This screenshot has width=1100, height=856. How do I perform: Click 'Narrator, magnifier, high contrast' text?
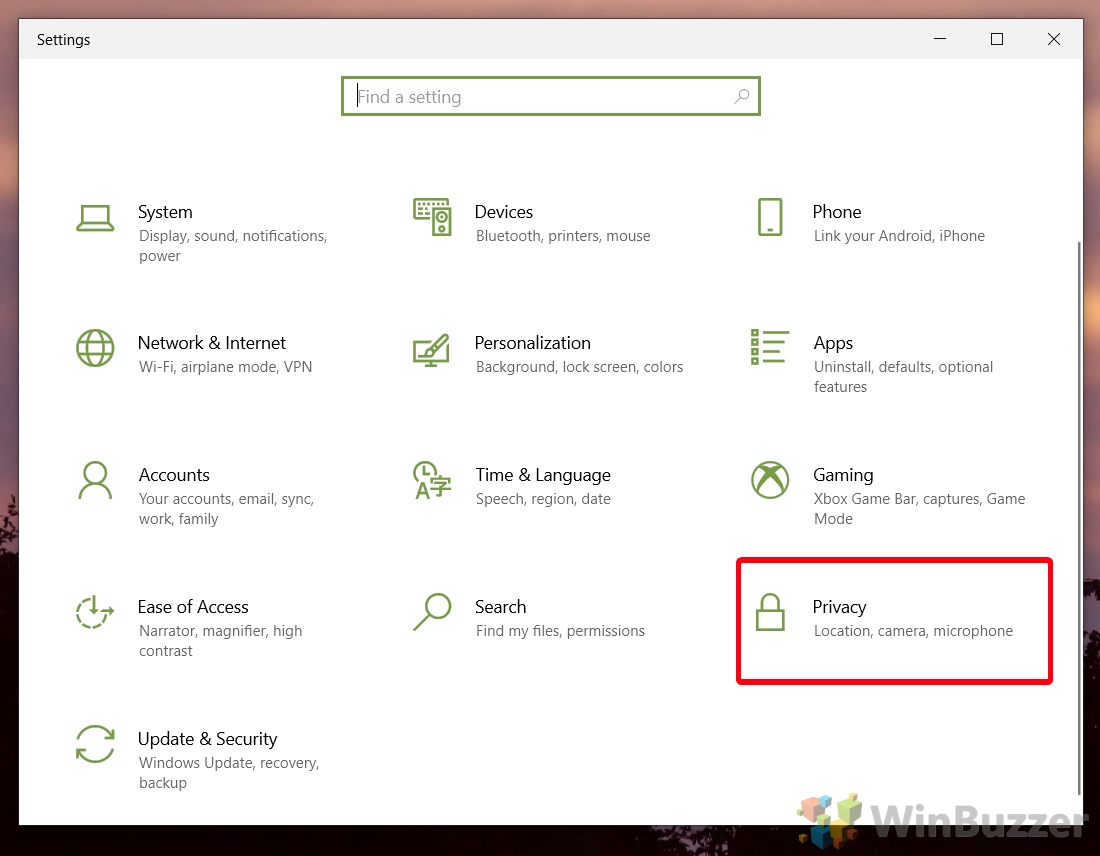220,641
